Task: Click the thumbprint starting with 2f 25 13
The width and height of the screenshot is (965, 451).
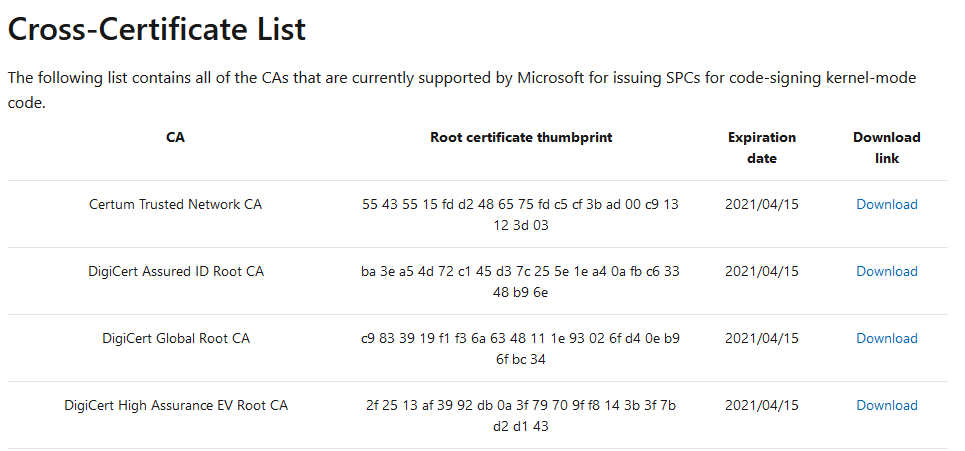Action: point(521,416)
